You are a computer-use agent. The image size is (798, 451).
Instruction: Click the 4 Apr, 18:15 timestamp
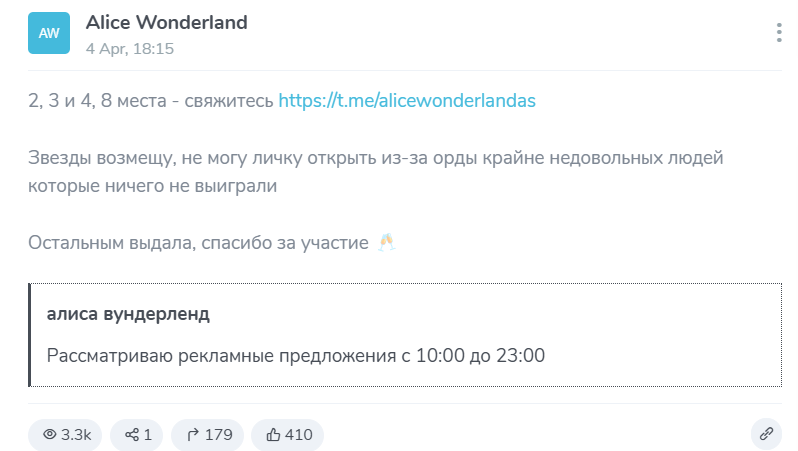tap(130, 48)
